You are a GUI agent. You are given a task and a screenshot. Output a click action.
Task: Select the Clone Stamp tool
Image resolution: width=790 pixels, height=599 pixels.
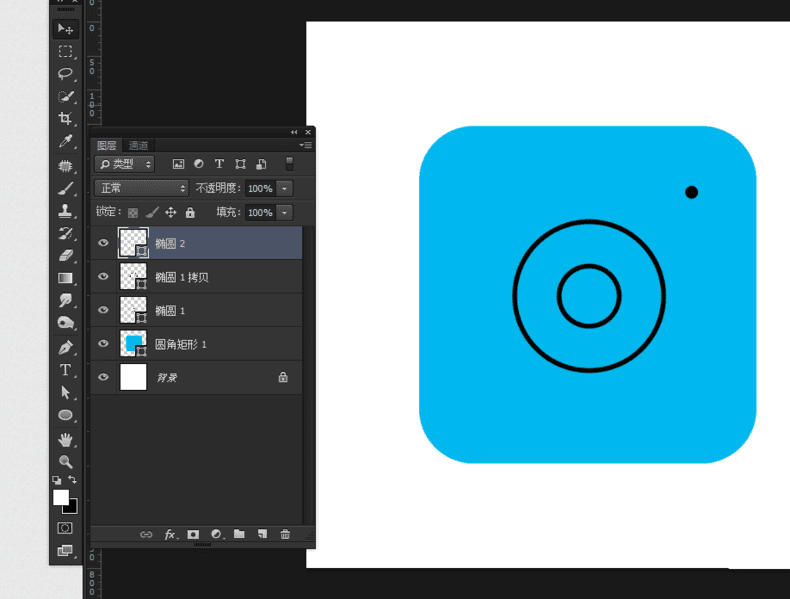pyautogui.click(x=65, y=211)
